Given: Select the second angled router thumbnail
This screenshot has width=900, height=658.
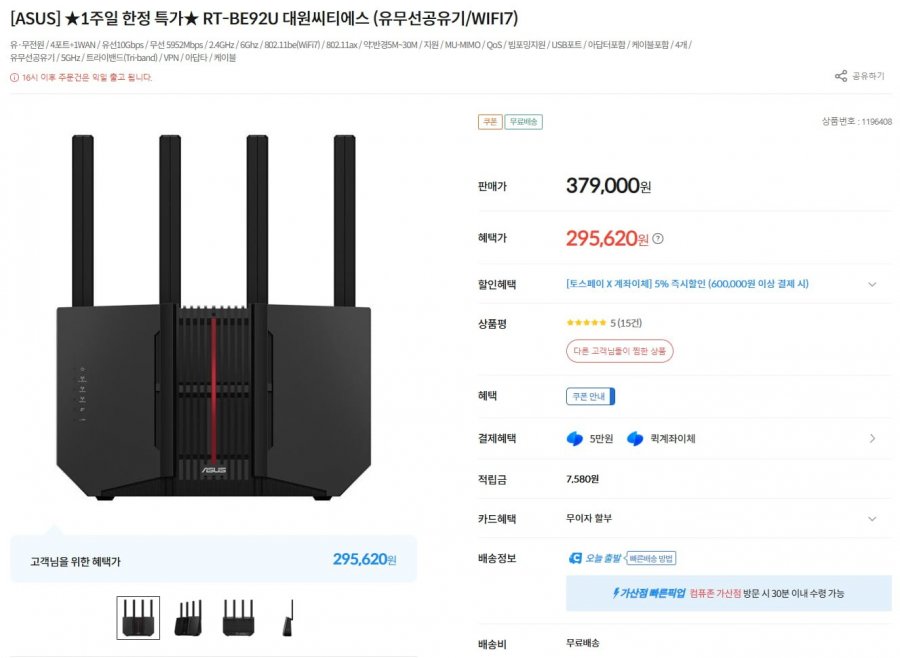Looking at the screenshot, I should 188,618.
